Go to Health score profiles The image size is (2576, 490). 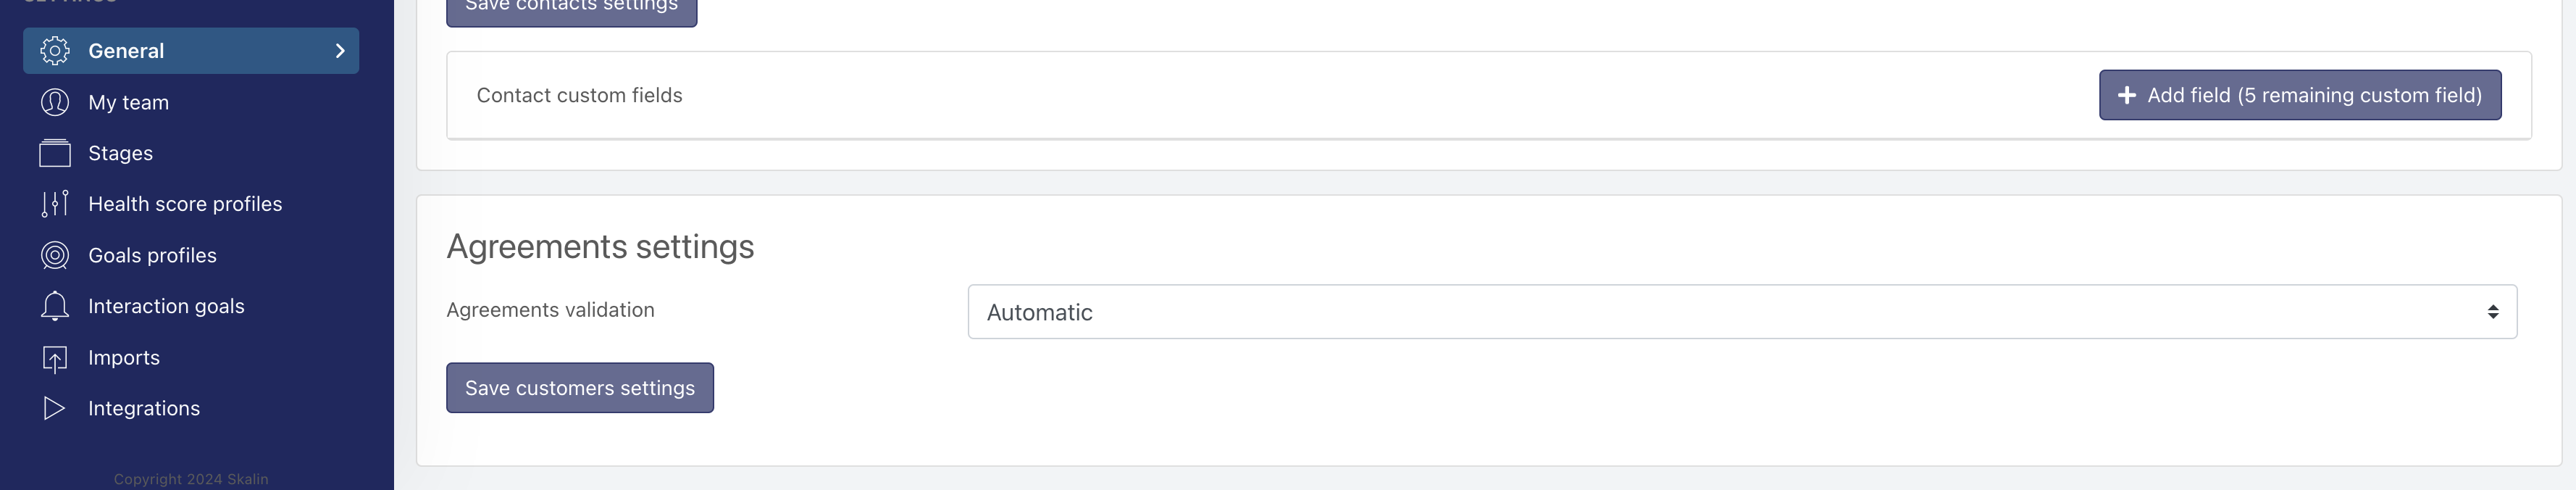(x=185, y=204)
